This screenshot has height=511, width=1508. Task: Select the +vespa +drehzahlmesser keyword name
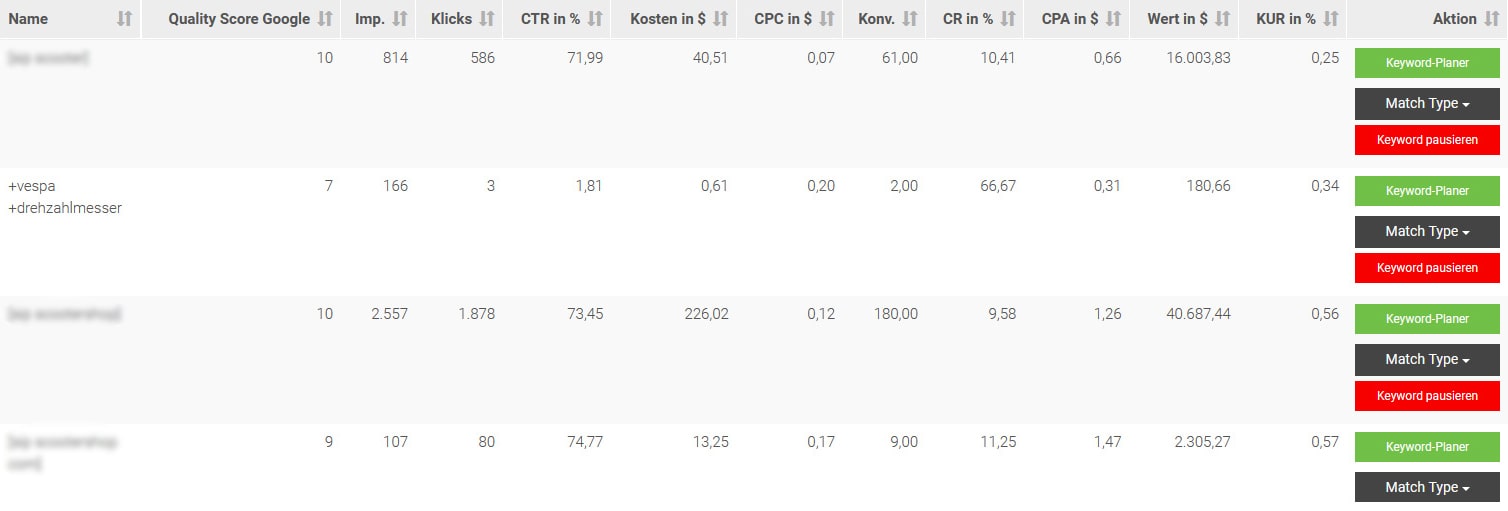65,197
